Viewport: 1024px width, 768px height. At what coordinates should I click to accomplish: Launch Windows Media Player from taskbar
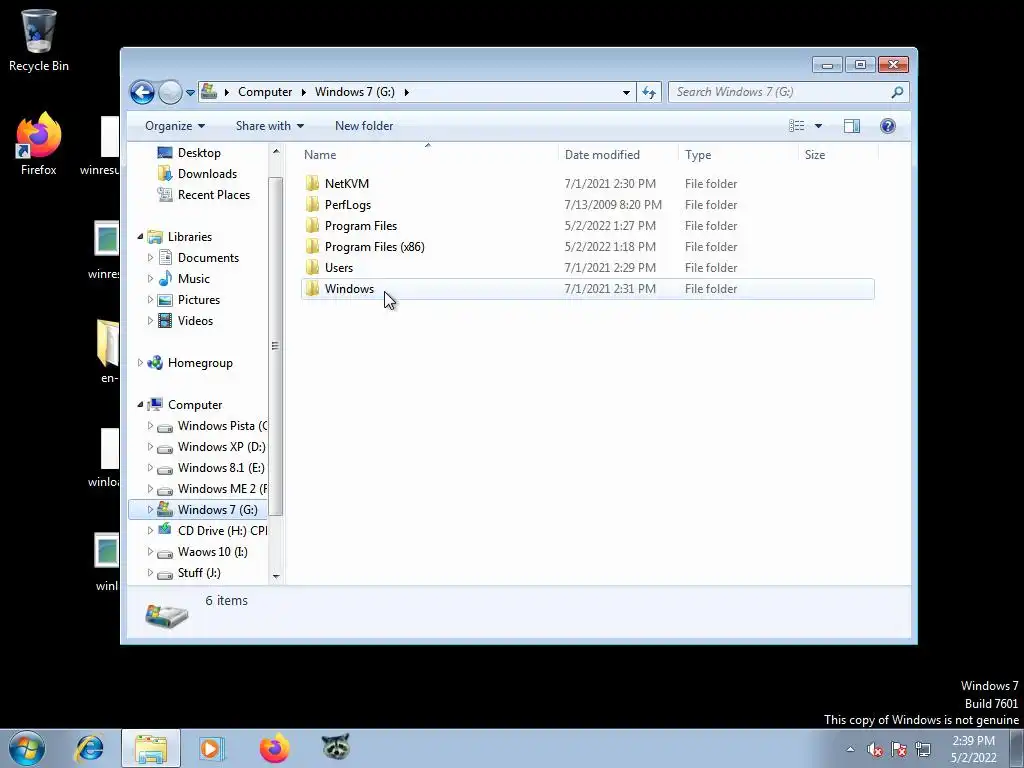click(x=212, y=748)
